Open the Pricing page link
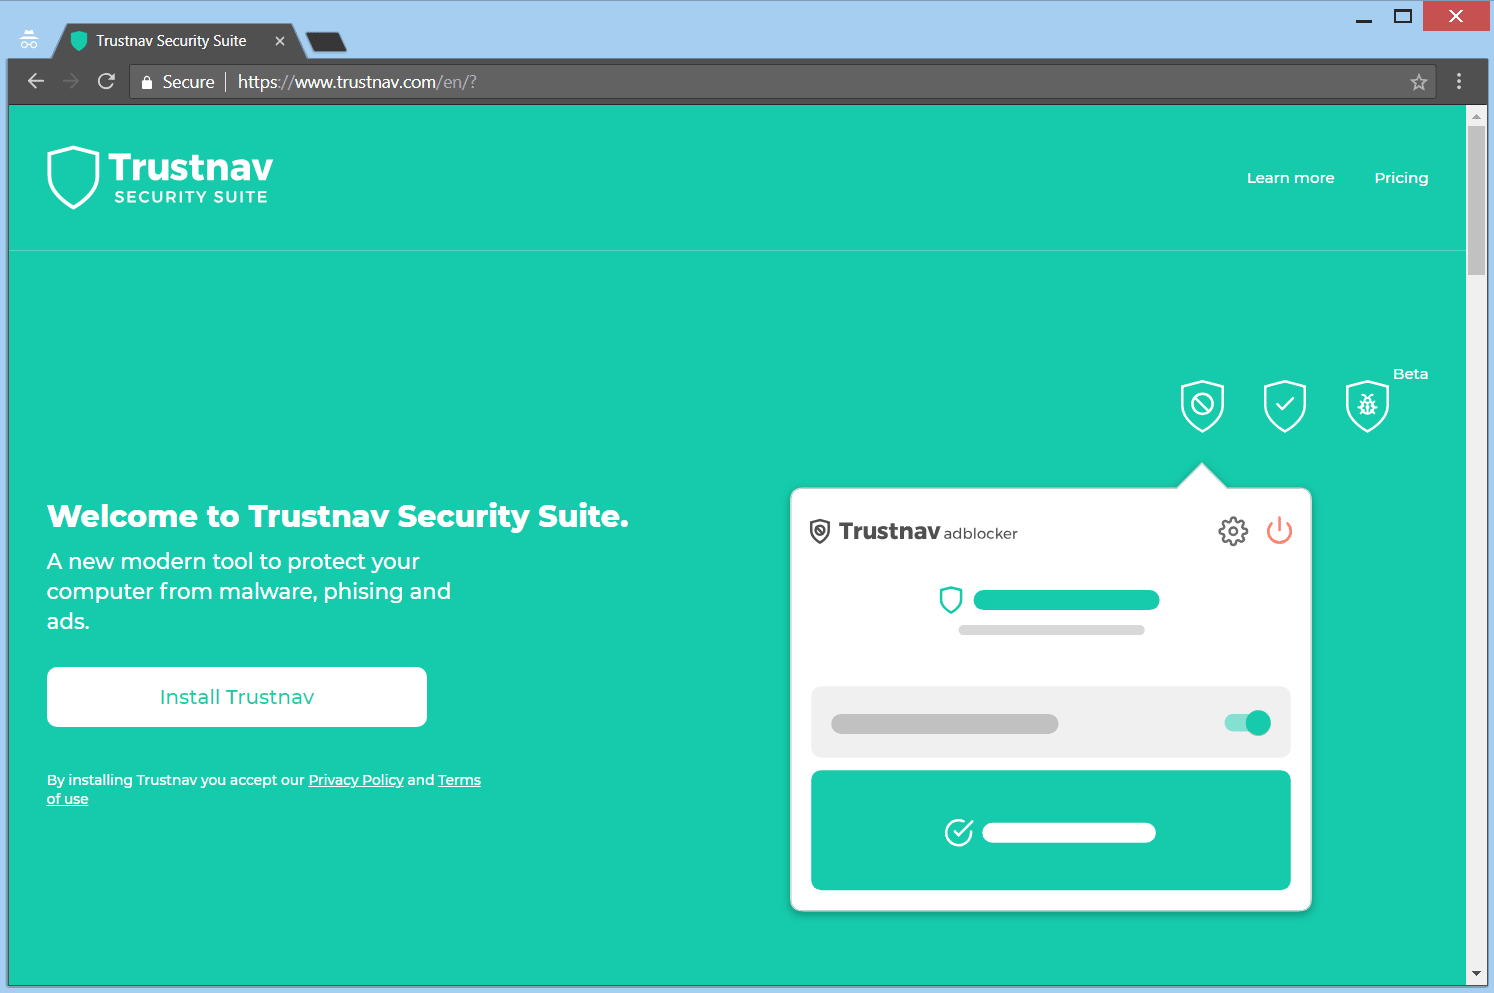The image size is (1494, 993). click(1401, 178)
